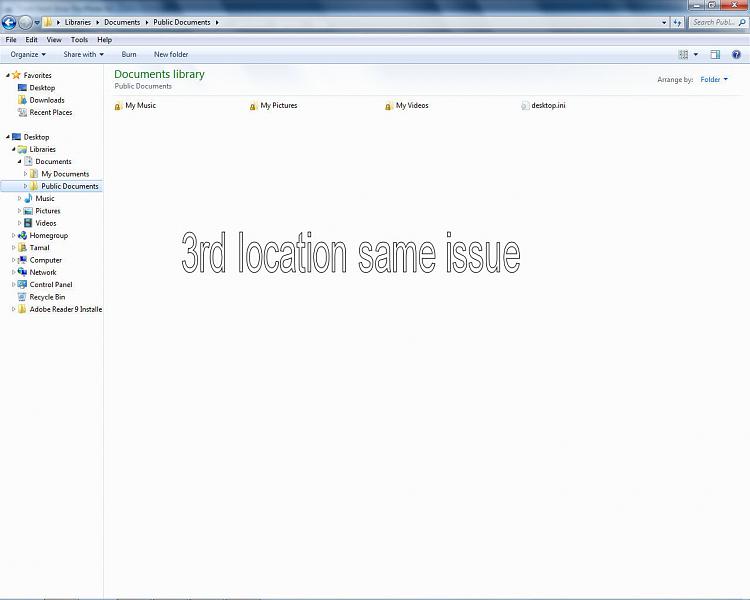Open the Edit menu
Screen dimensions: 750x600
coord(31,40)
